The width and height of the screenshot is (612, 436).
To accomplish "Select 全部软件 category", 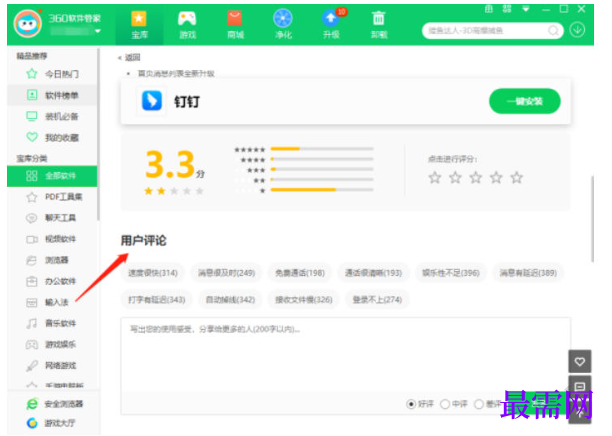I will coord(52,176).
